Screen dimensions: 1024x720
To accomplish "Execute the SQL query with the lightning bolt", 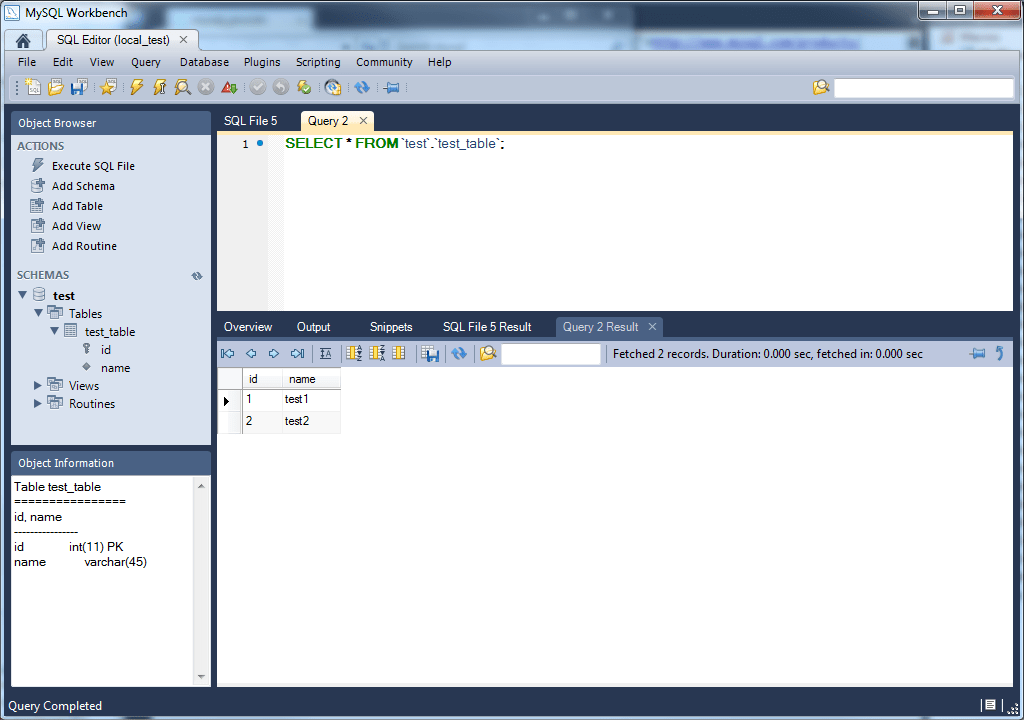I will [x=135, y=87].
